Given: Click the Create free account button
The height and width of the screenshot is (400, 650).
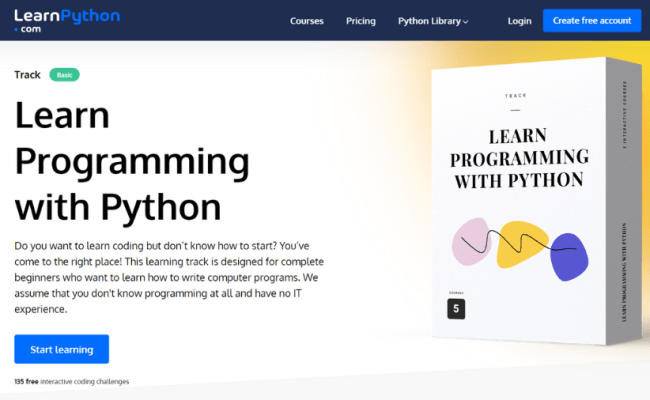Looking at the screenshot, I should pyautogui.click(x=592, y=20).
